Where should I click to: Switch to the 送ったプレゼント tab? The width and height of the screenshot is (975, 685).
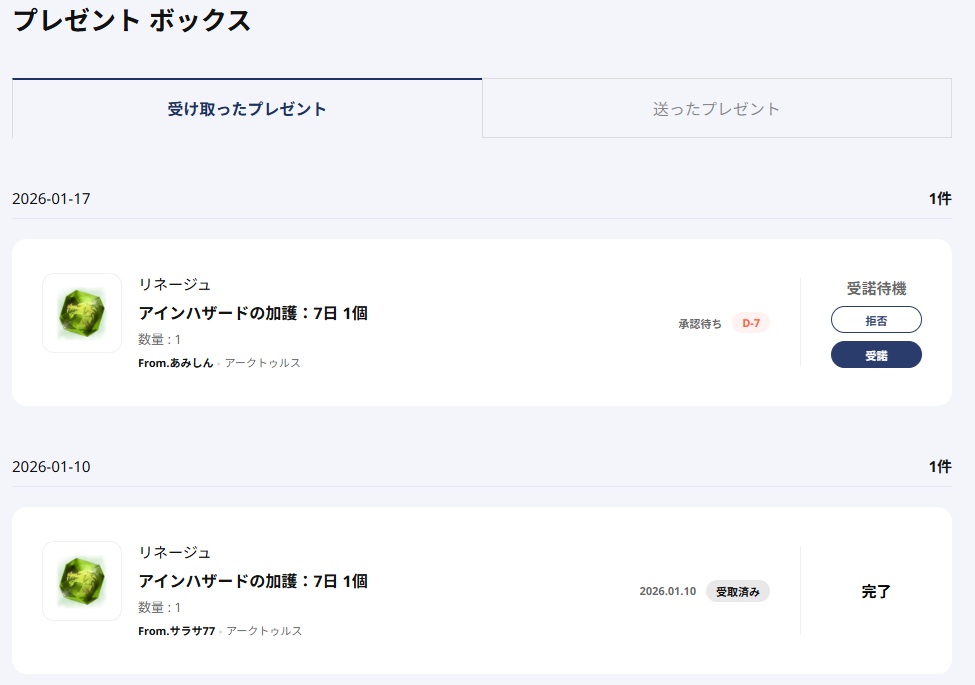coord(716,109)
